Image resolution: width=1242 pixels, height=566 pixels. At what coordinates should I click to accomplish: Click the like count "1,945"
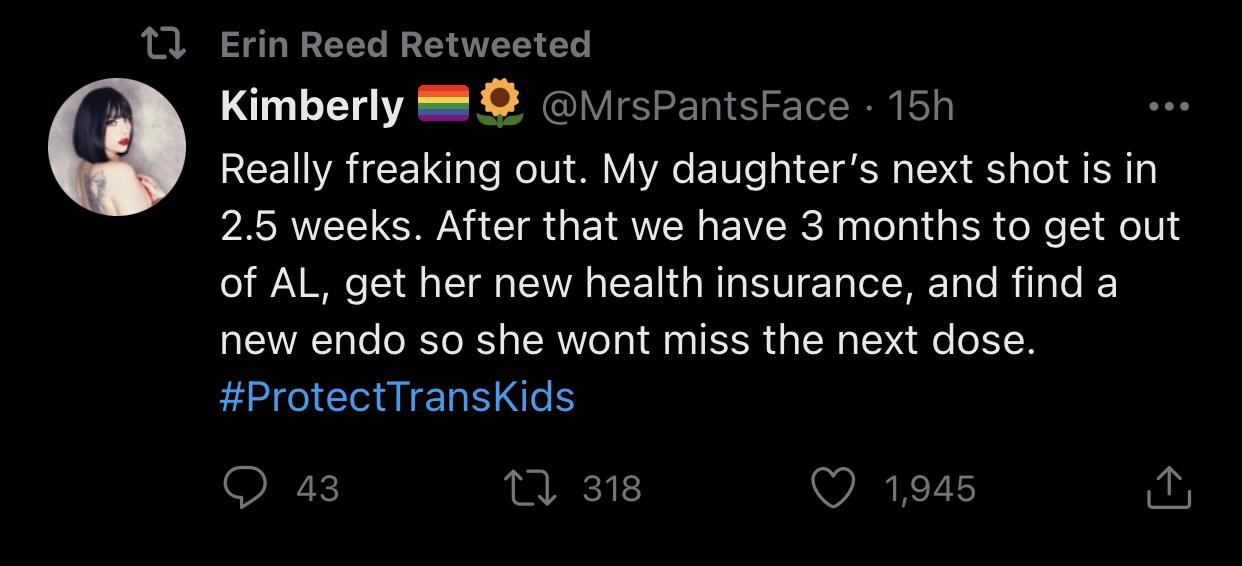pos(929,489)
